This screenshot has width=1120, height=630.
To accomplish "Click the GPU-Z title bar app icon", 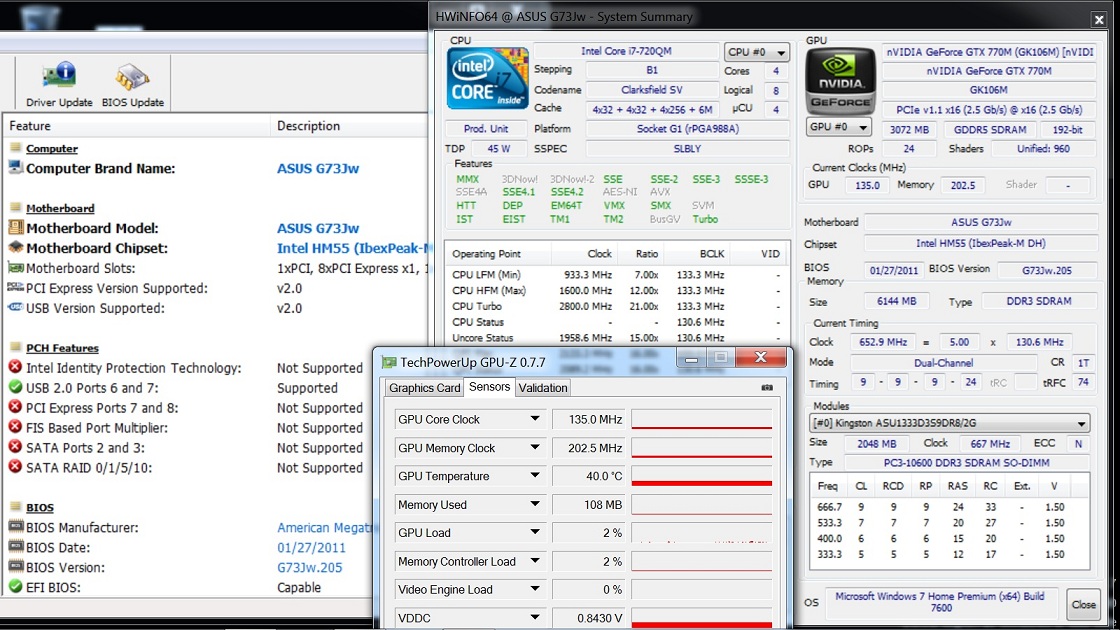I will (x=389, y=362).
